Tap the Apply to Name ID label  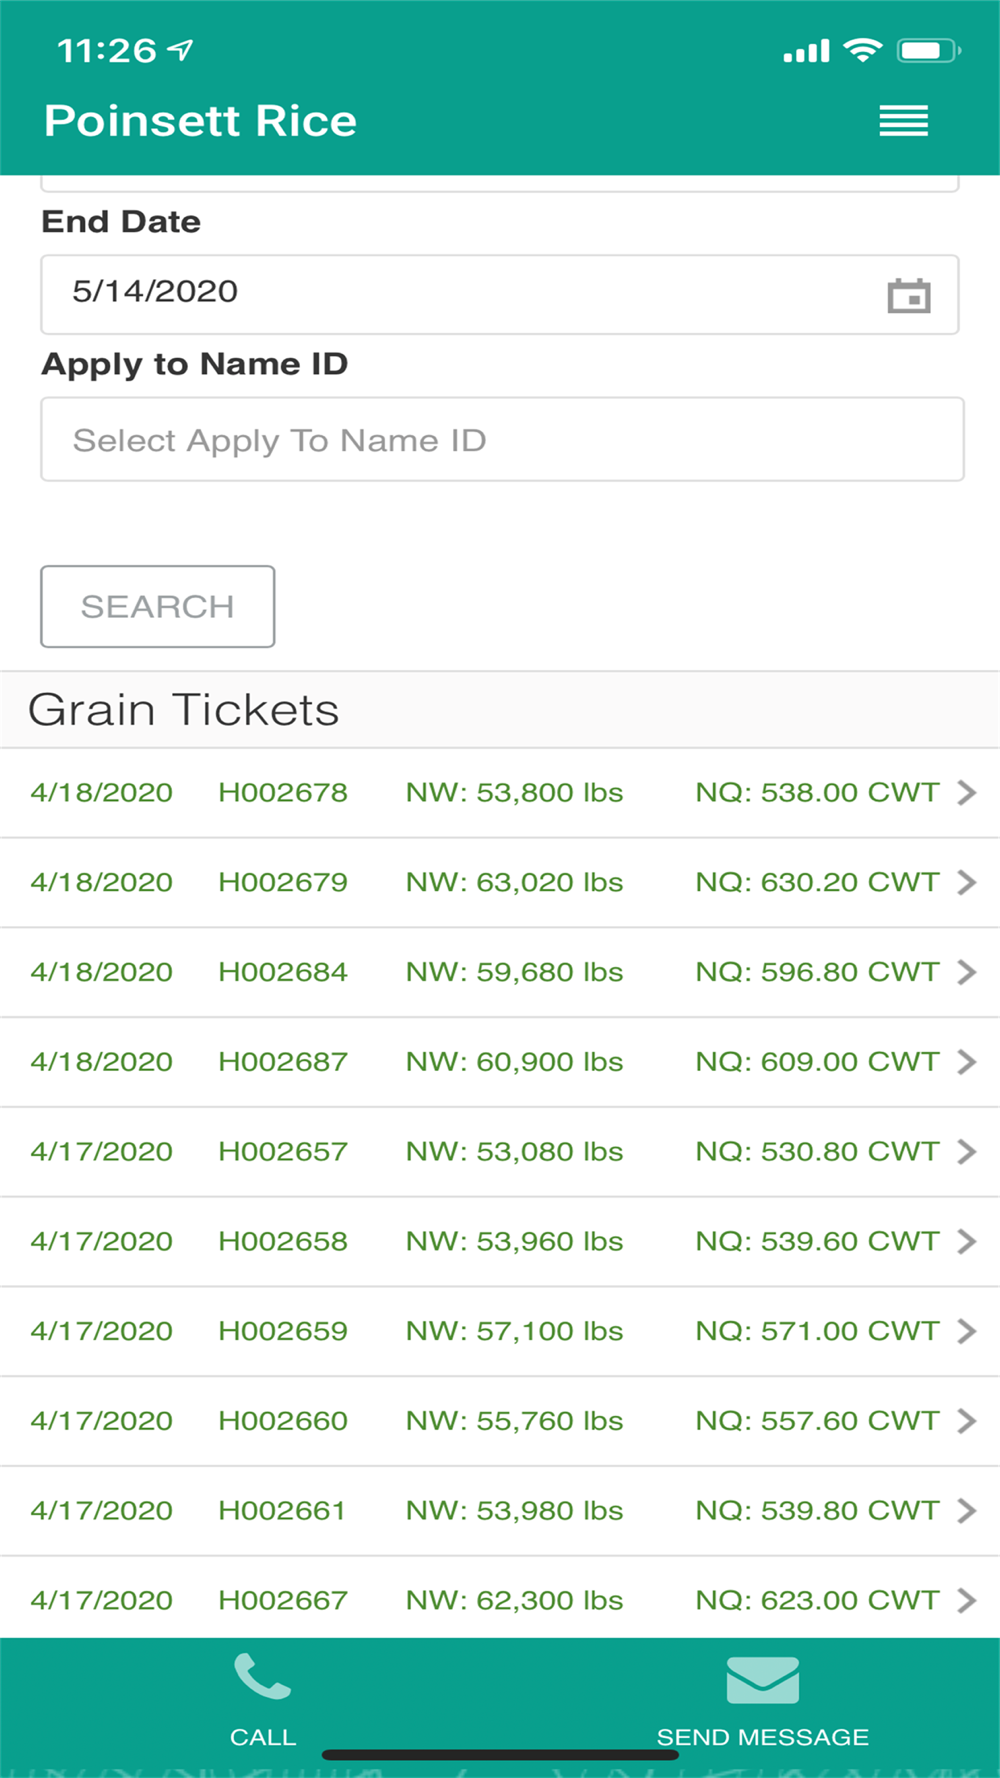point(195,364)
